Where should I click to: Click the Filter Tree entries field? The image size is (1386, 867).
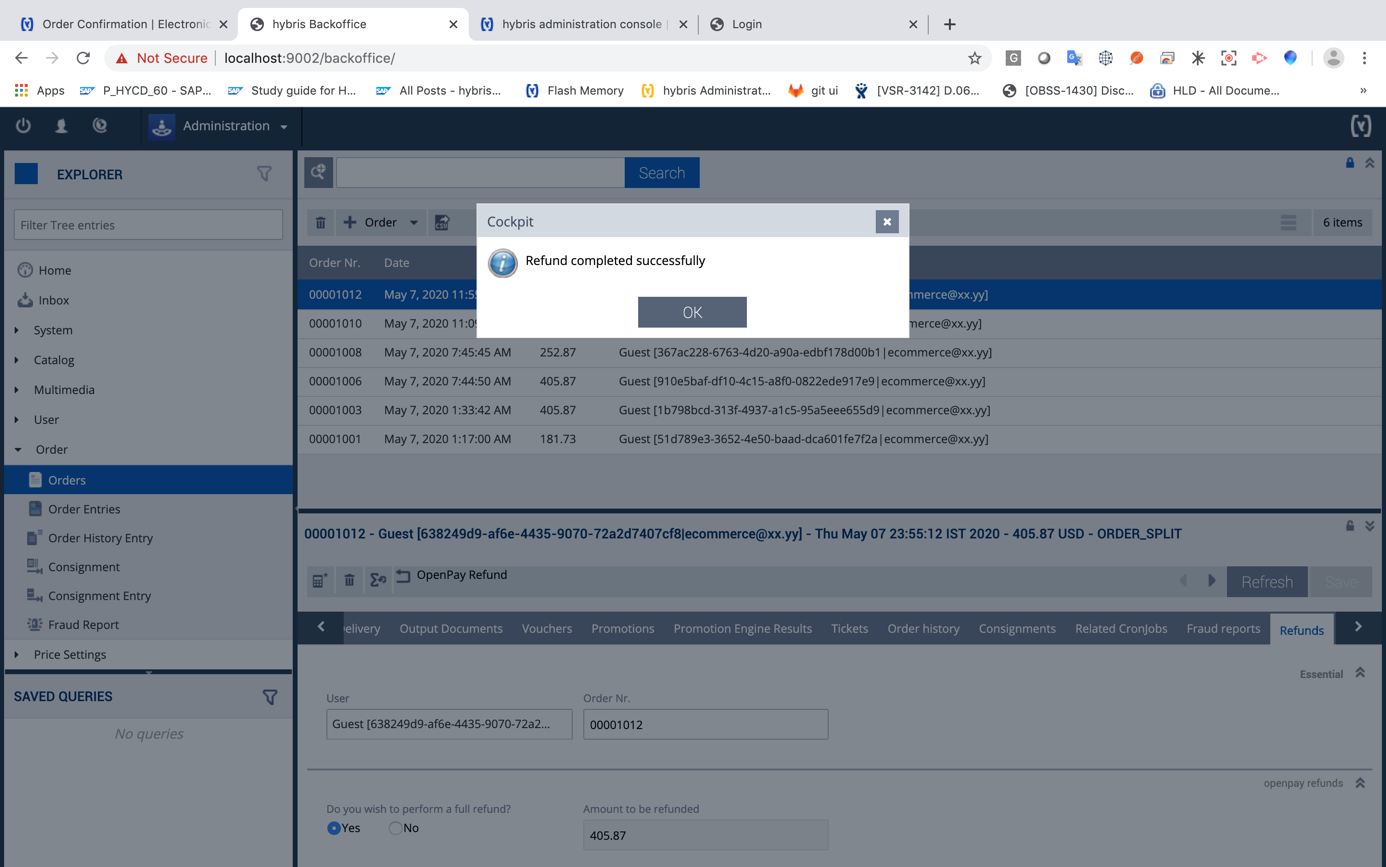click(148, 225)
